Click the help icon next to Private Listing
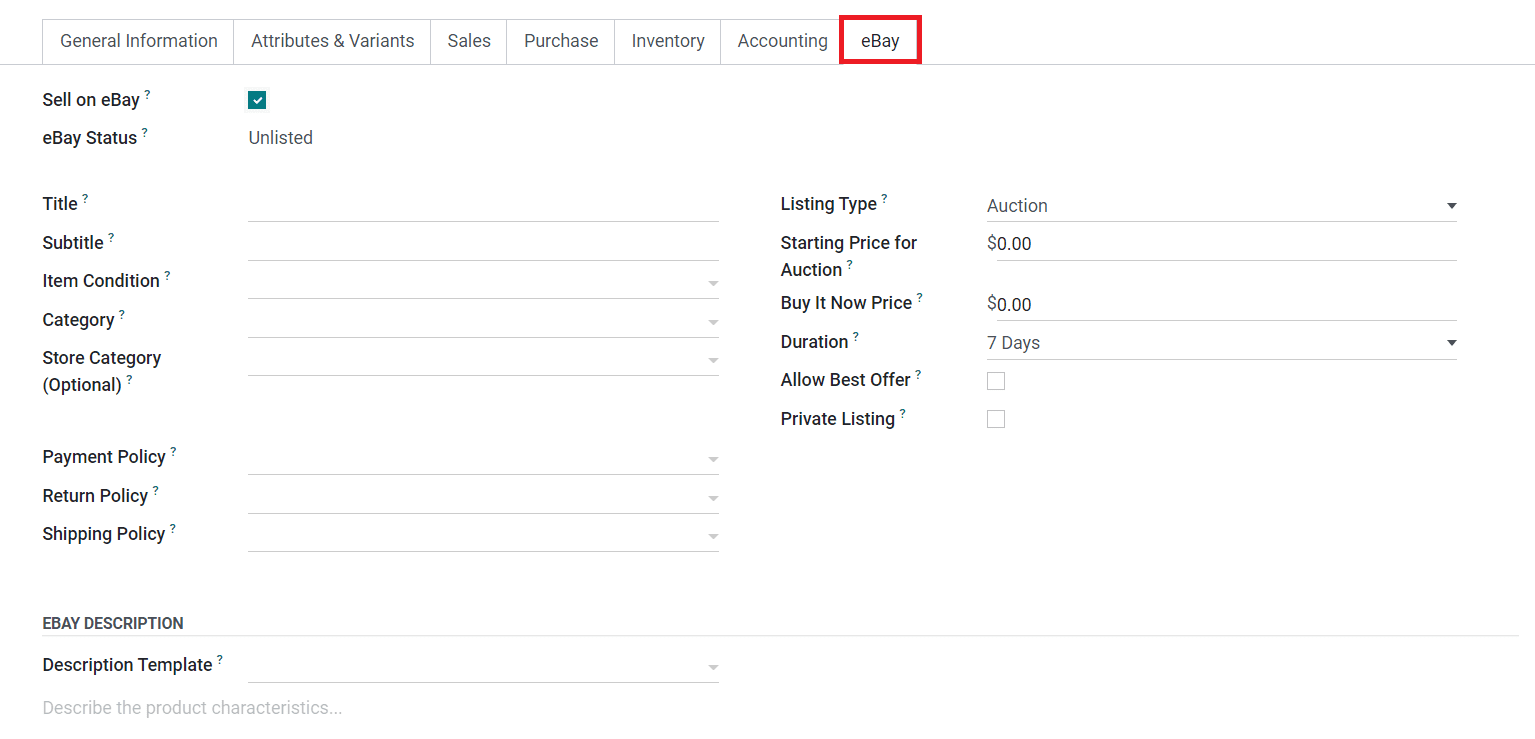The width and height of the screenshot is (1535, 739). [902, 413]
